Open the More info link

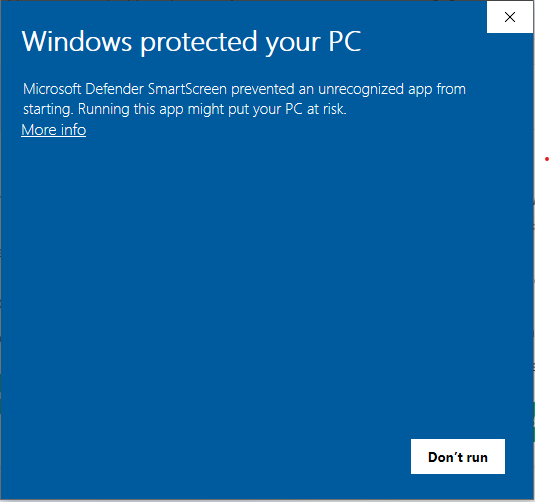pyautogui.click(x=54, y=130)
